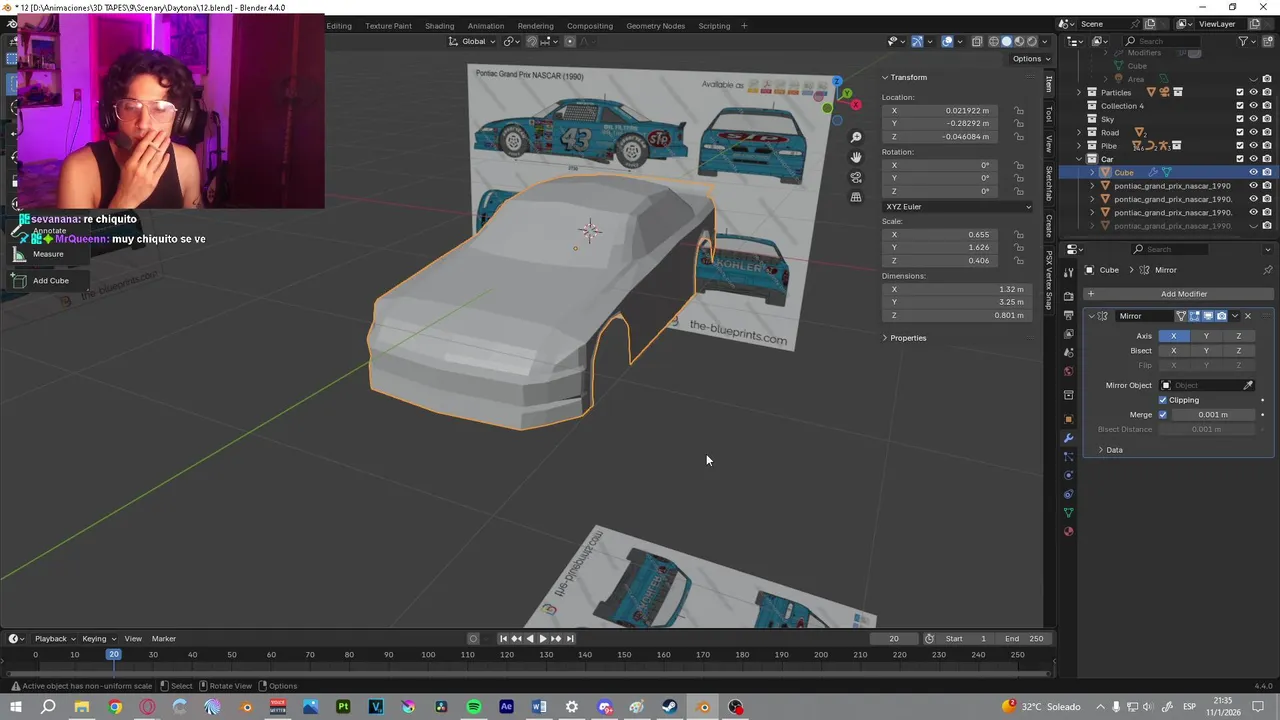This screenshot has width=1280, height=720.
Task: Remove the Mirror modifier with X icon
Action: tap(1248, 316)
